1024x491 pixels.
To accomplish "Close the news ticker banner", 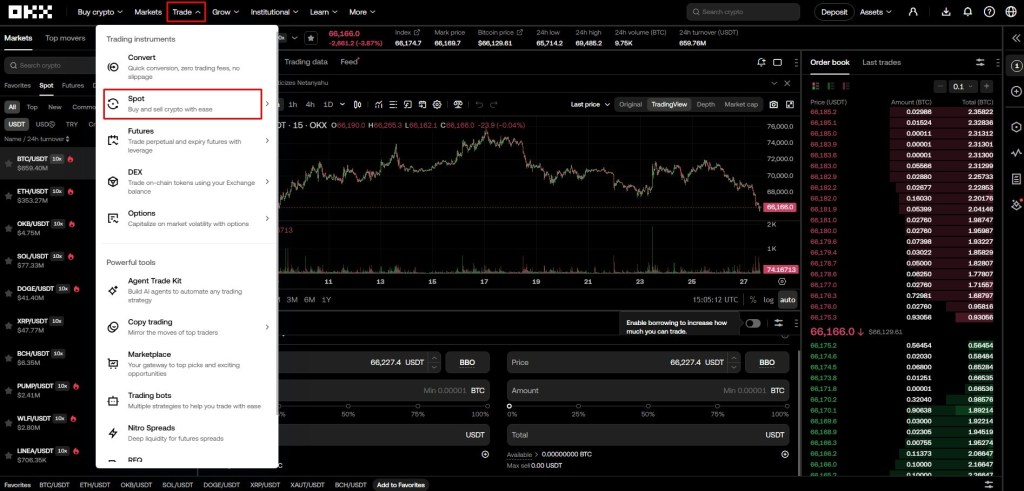I will click(787, 84).
